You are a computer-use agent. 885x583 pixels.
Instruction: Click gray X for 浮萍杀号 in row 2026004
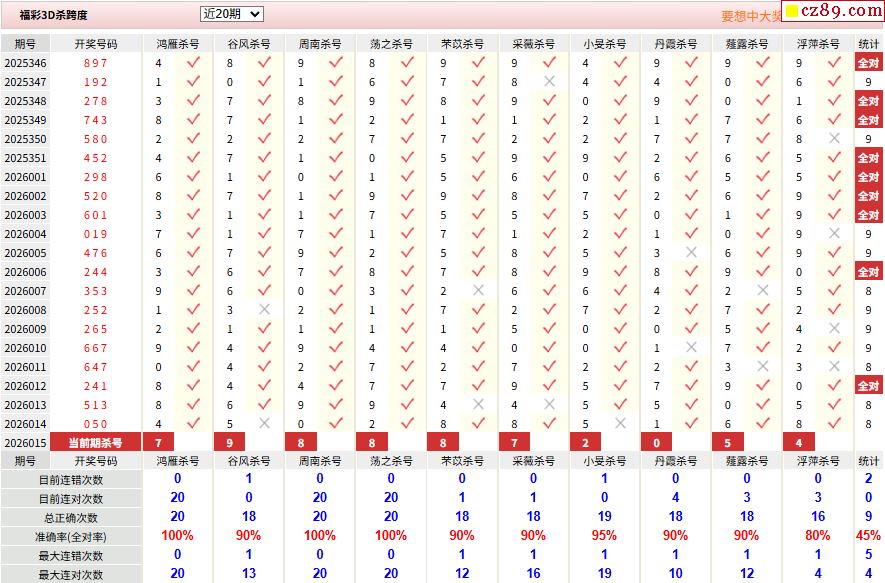(x=834, y=233)
